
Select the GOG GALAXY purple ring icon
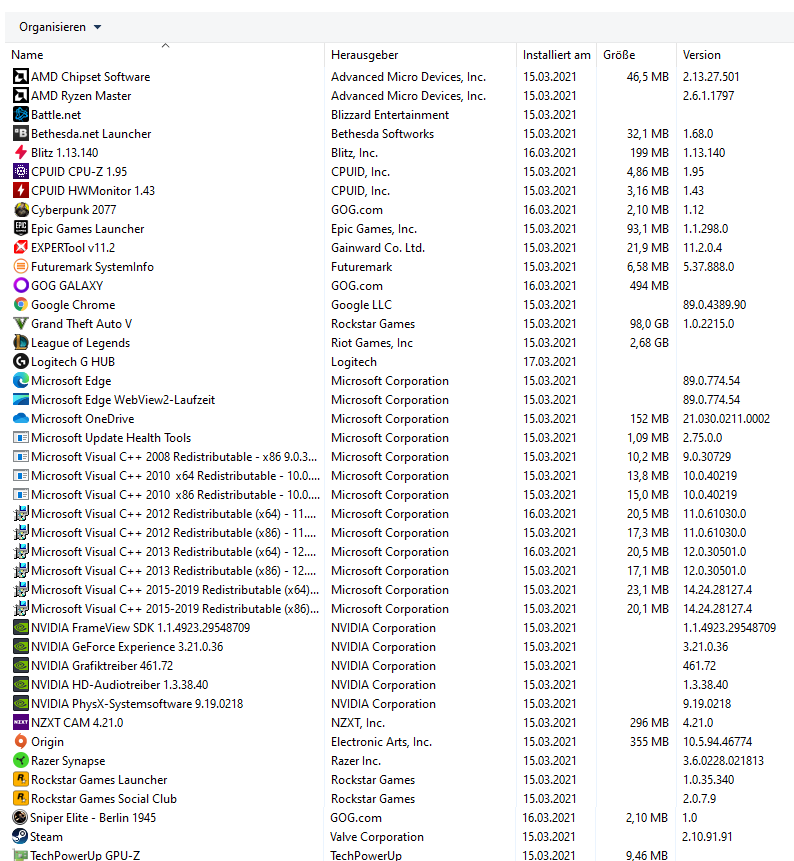pos(21,286)
